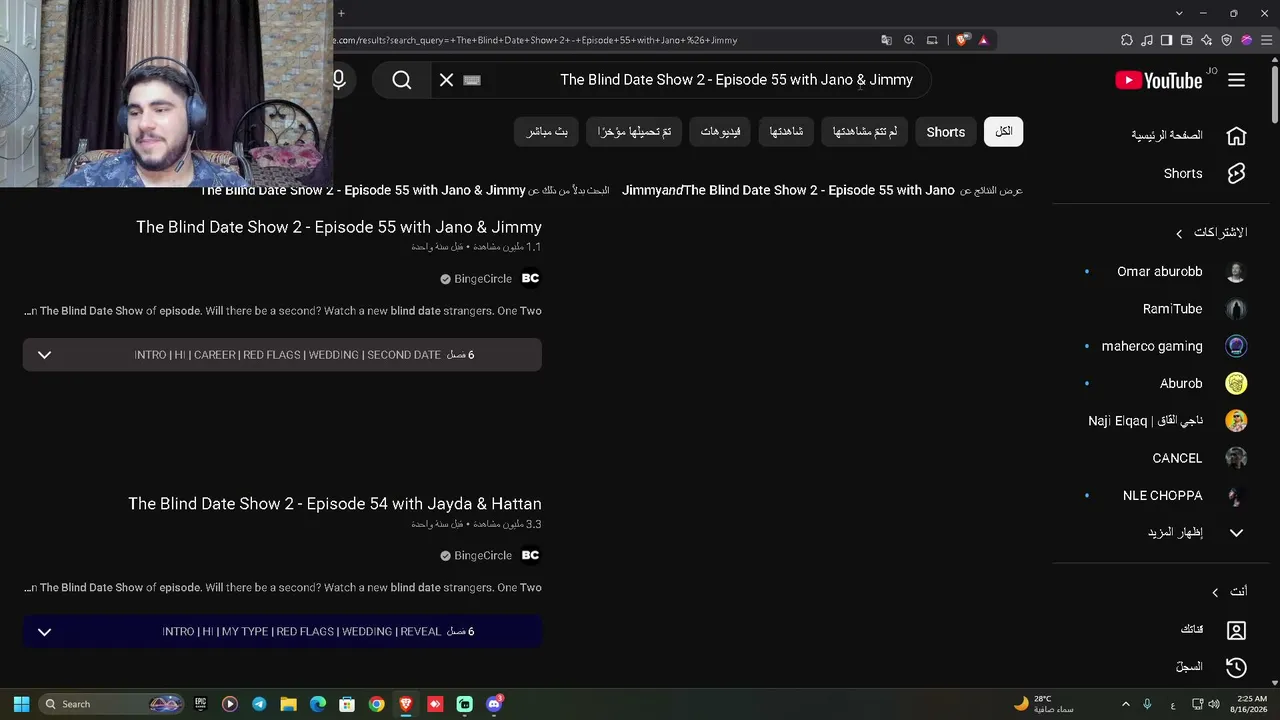Expand the Subscriptions (الاشتراكات) section arrow
The height and width of the screenshot is (720, 1280).
[x=1179, y=233]
